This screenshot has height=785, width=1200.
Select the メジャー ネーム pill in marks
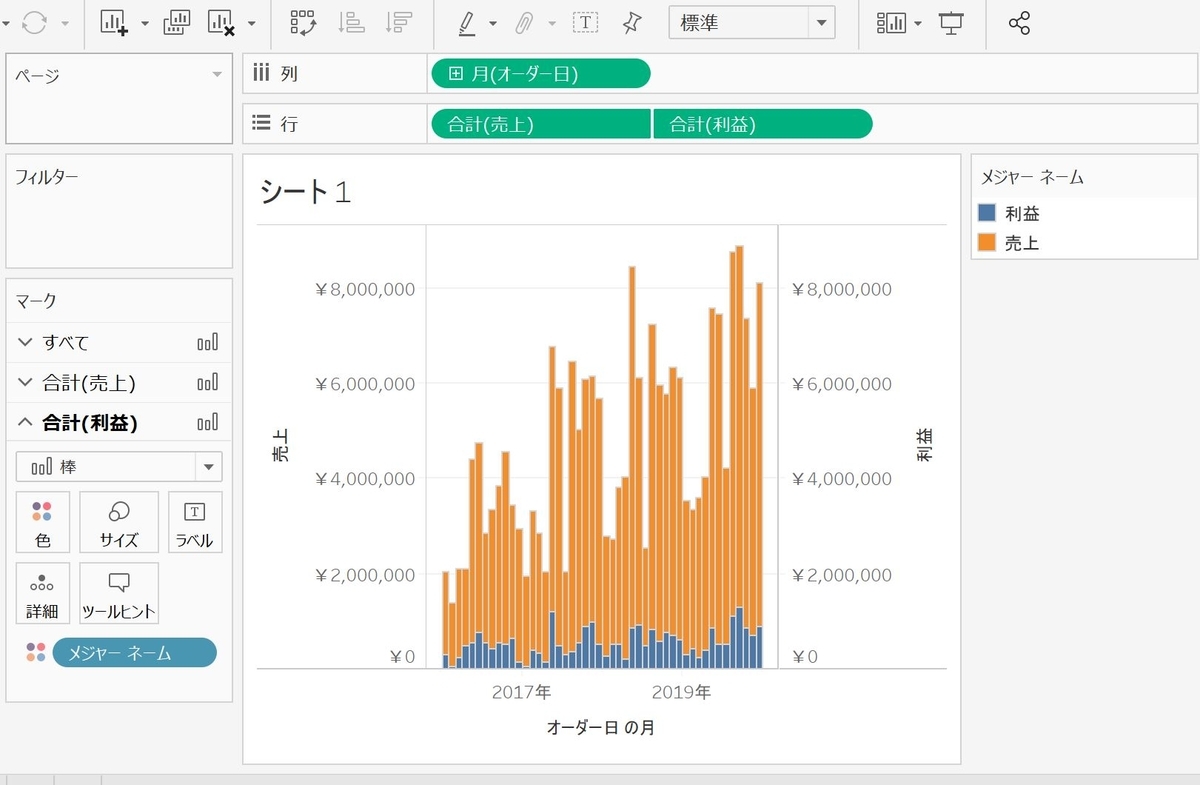(x=134, y=652)
